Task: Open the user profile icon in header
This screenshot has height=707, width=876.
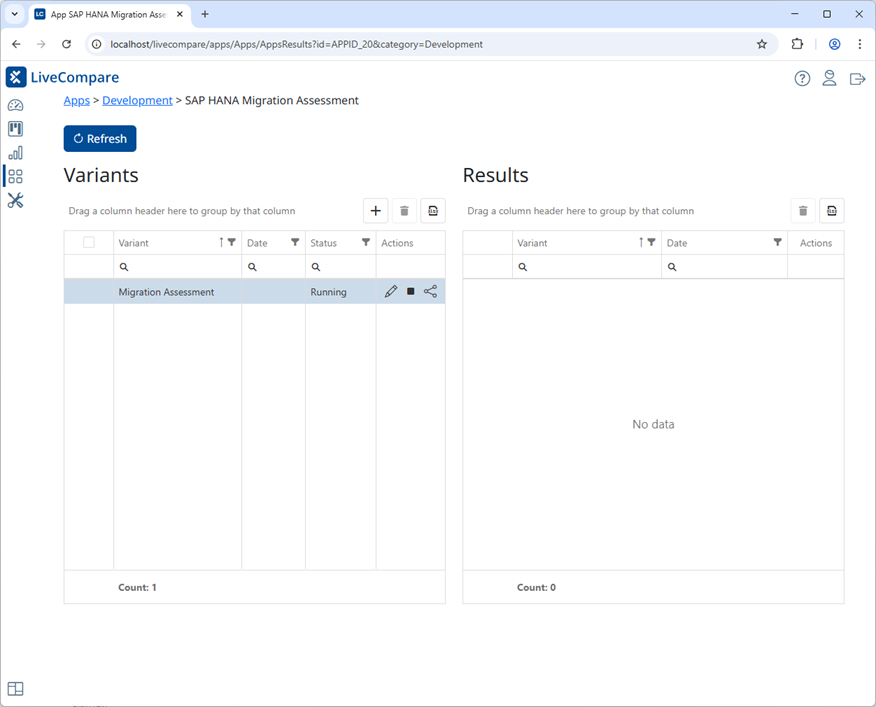Action: click(829, 78)
